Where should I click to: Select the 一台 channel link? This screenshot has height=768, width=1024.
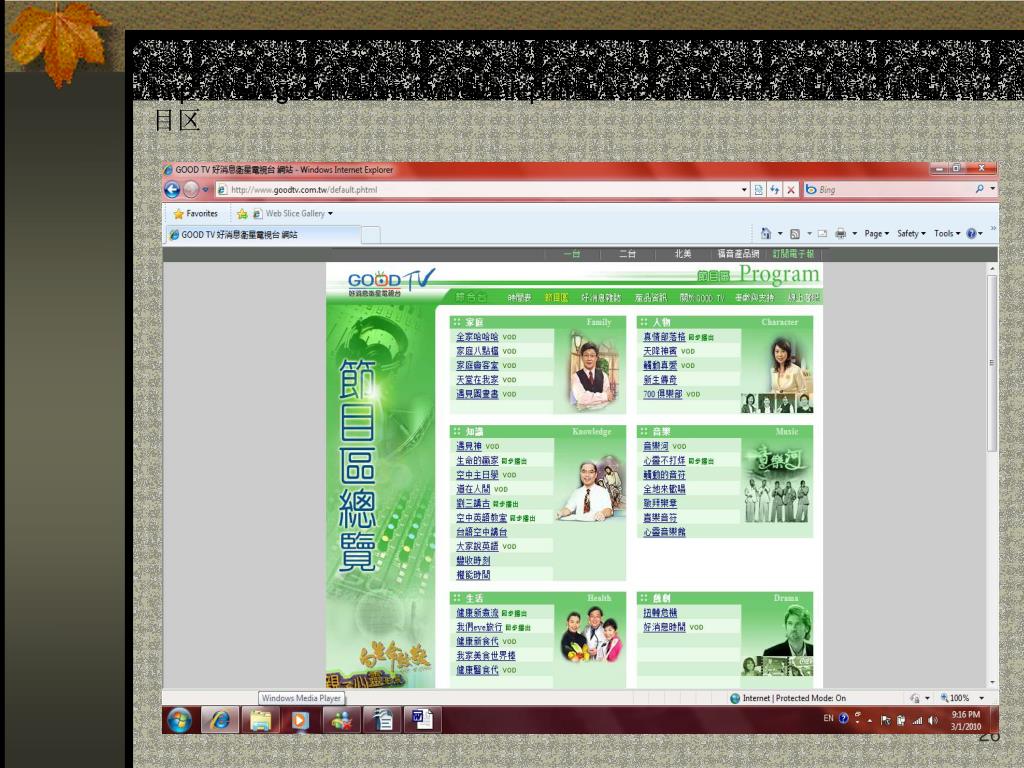click(x=572, y=254)
